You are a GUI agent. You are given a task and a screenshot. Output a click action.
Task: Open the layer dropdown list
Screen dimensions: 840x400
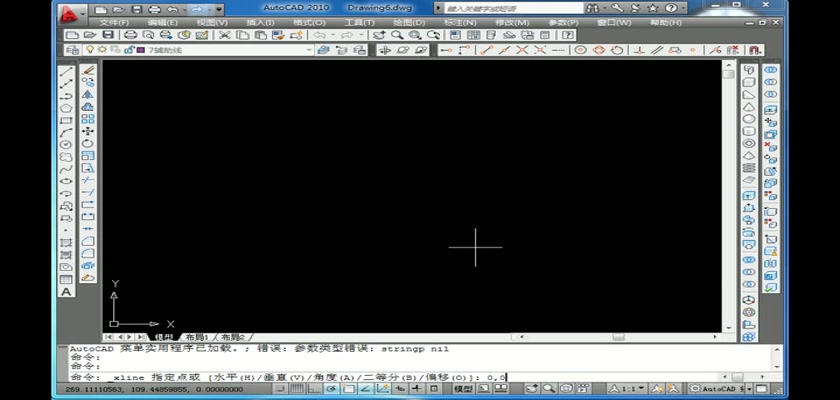(309, 50)
